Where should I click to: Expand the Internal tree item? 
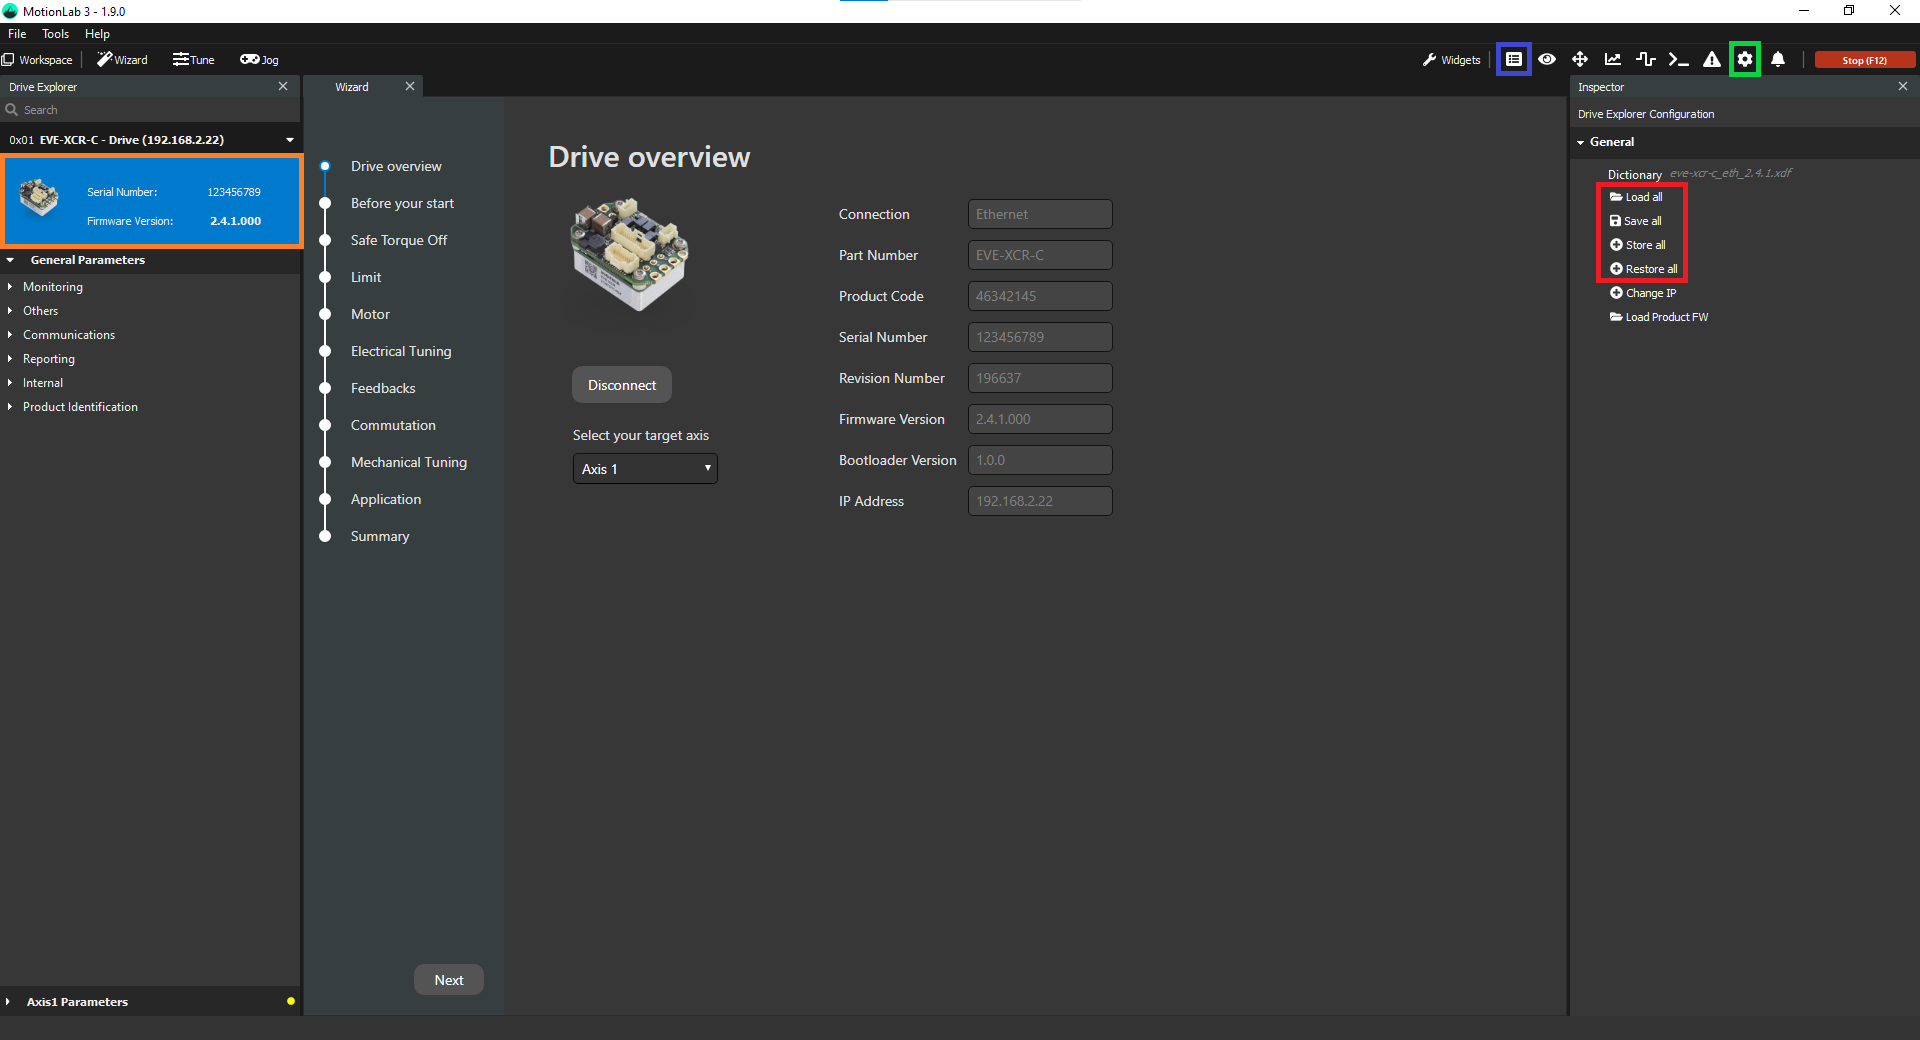10,383
